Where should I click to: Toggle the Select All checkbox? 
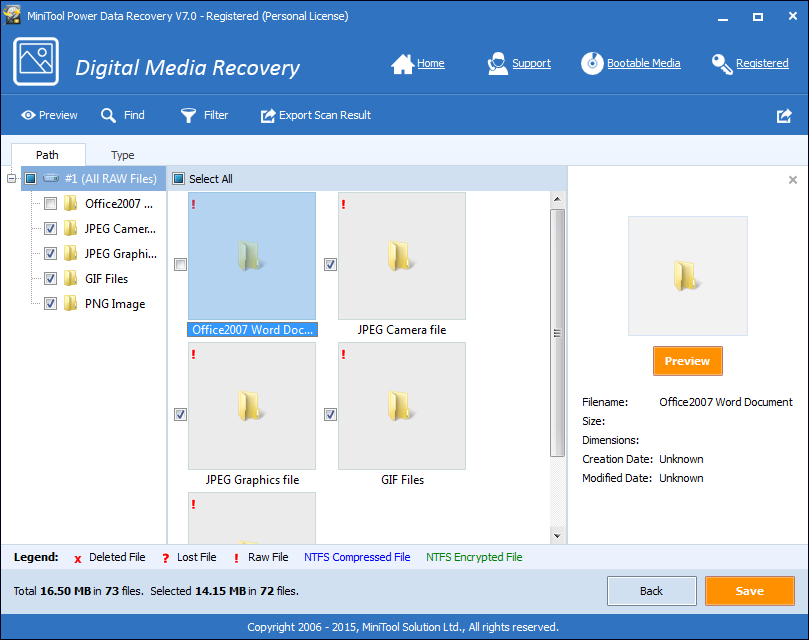[179, 179]
